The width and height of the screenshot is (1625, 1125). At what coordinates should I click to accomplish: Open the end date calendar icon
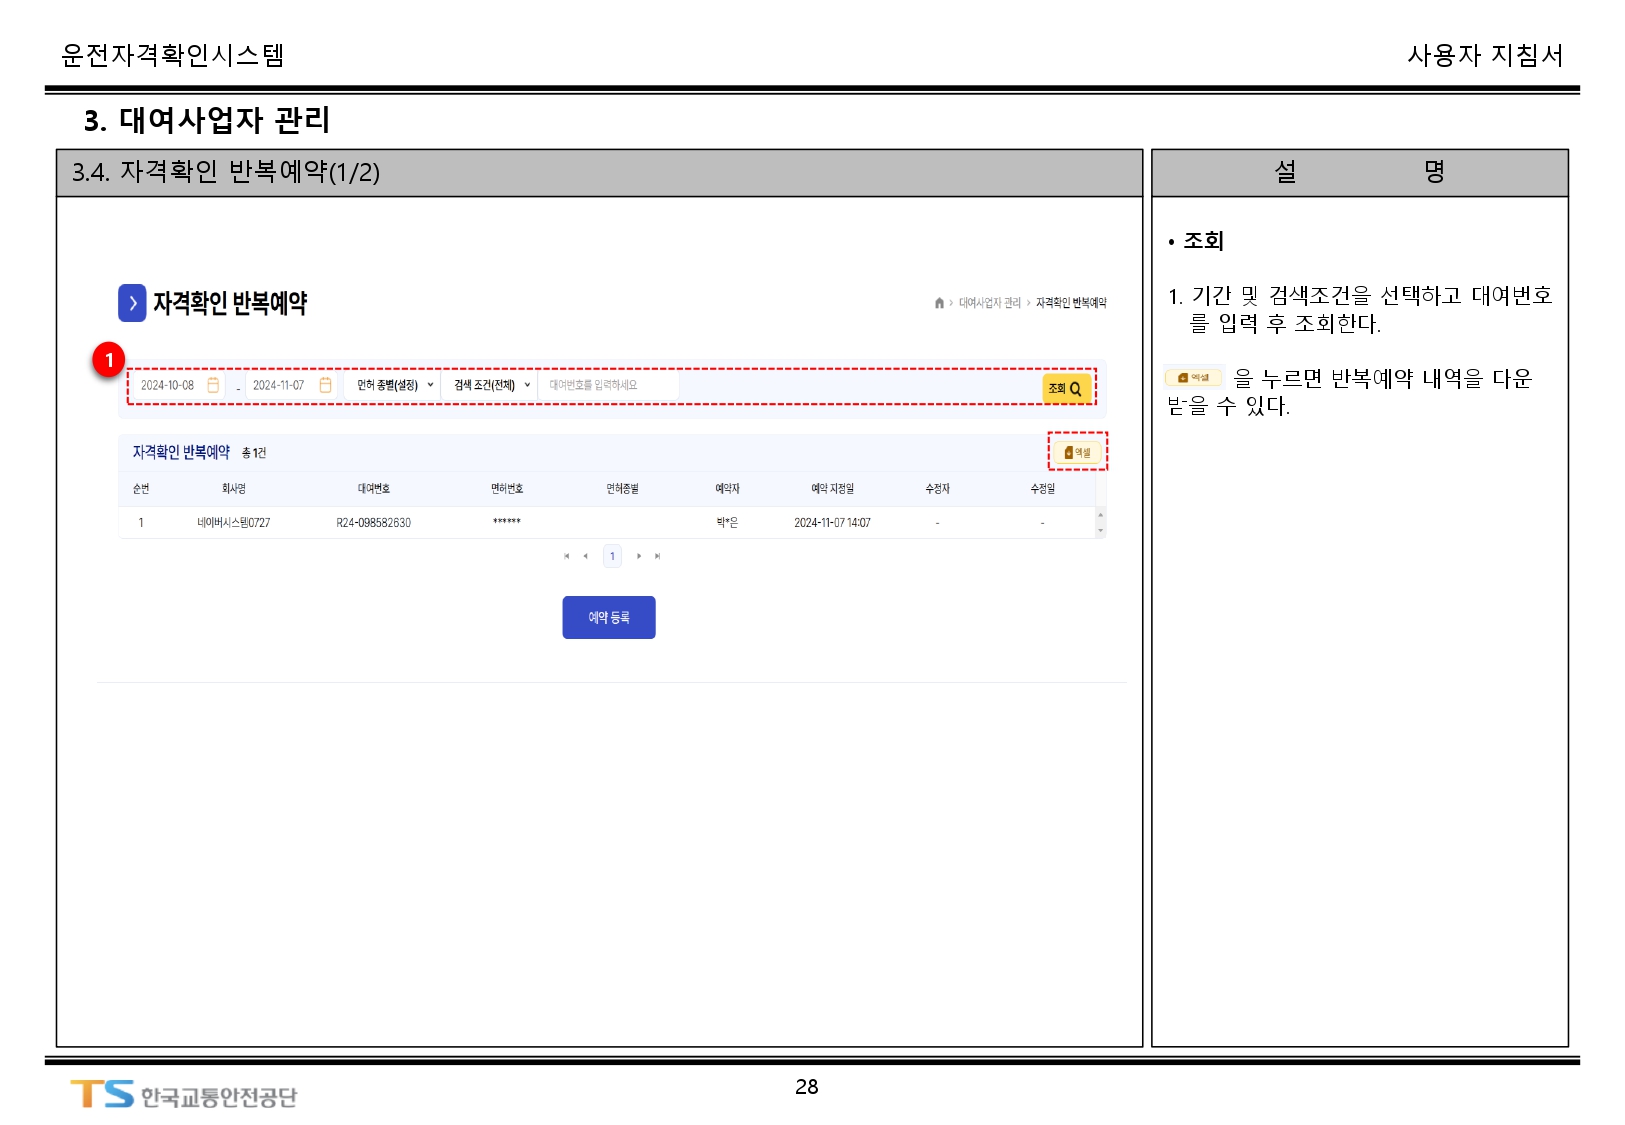[x=325, y=385]
